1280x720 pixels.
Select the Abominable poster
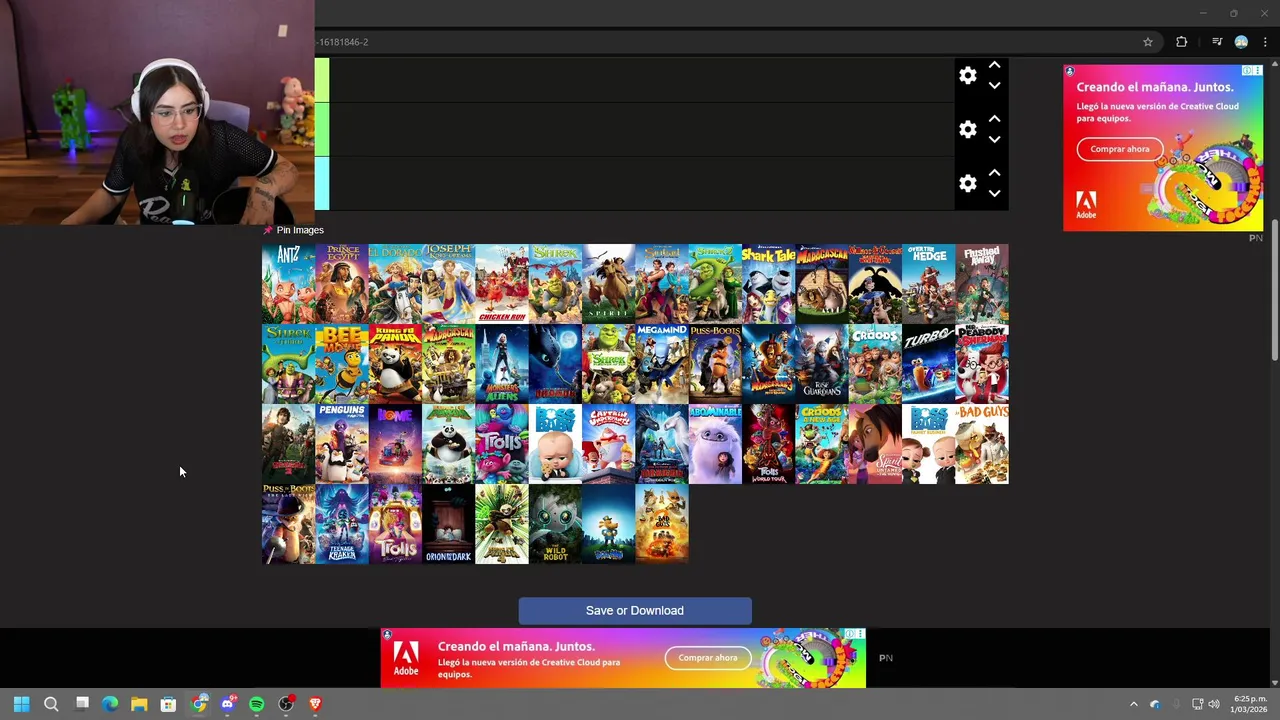715,444
